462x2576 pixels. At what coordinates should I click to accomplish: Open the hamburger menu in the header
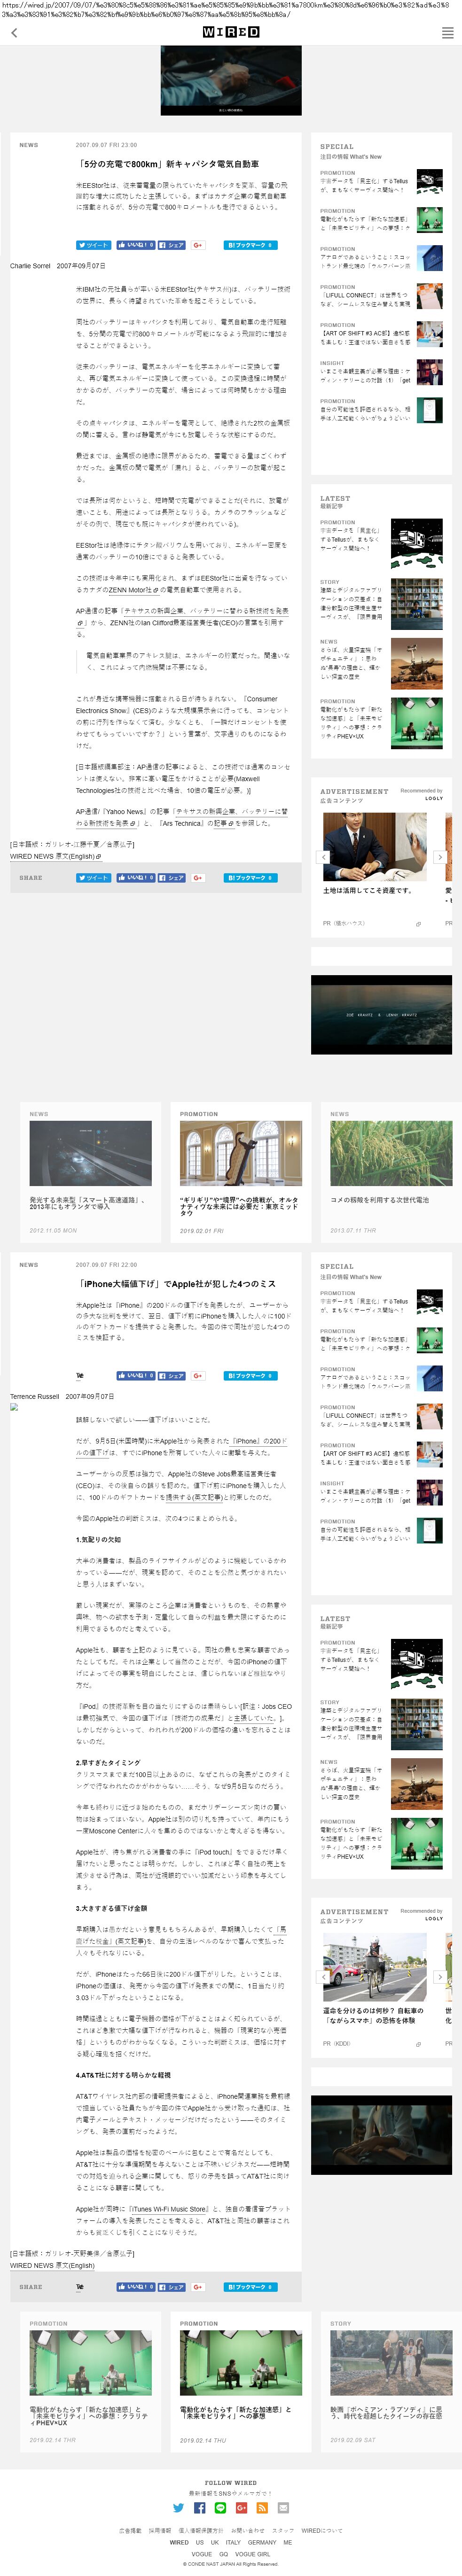pyautogui.click(x=447, y=33)
